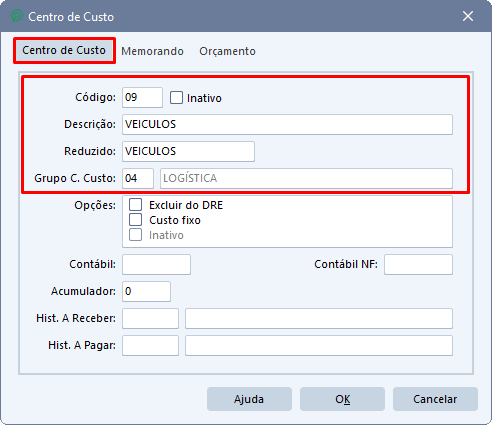Screen dimensions: 492x425
Task: Click the Hist. A Receber code field
Action: (x=150, y=318)
